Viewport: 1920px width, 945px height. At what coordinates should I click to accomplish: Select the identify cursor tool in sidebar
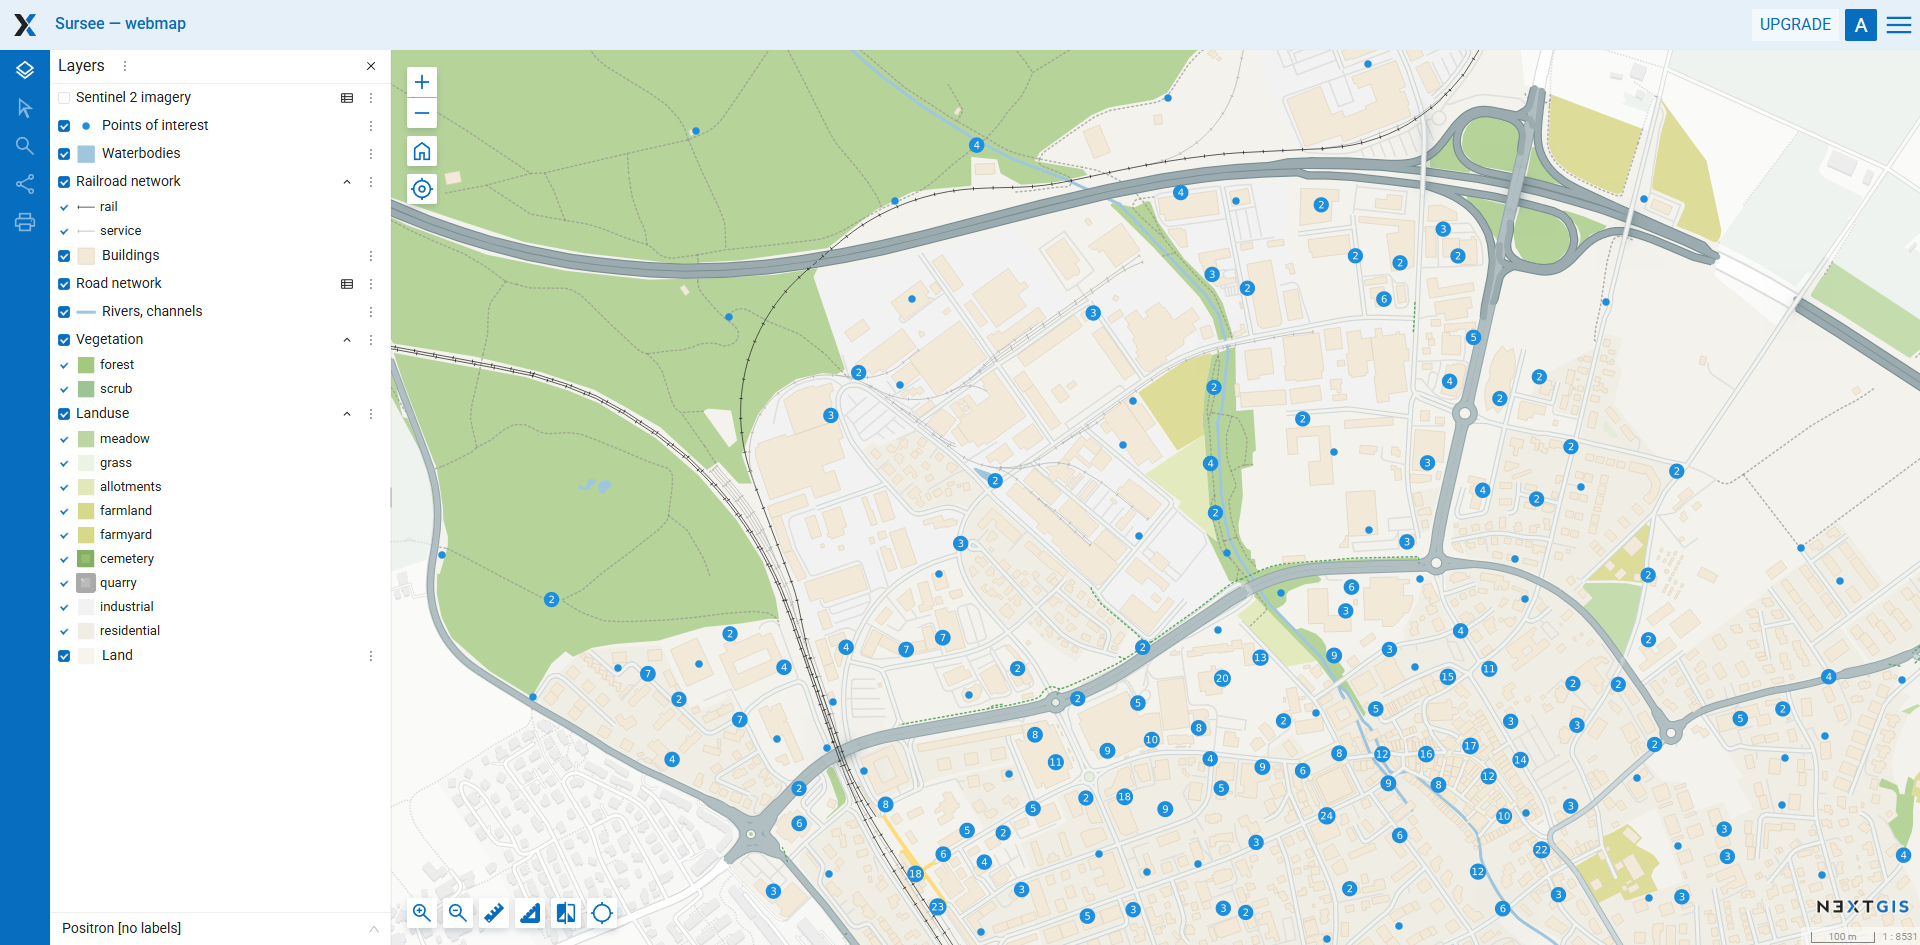pyautogui.click(x=25, y=108)
